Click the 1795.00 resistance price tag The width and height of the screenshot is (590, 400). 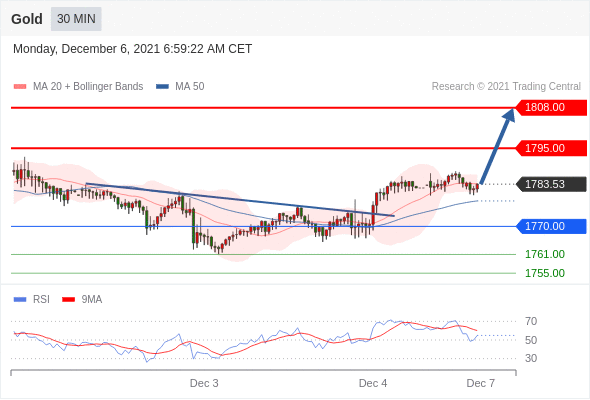pos(551,148)
